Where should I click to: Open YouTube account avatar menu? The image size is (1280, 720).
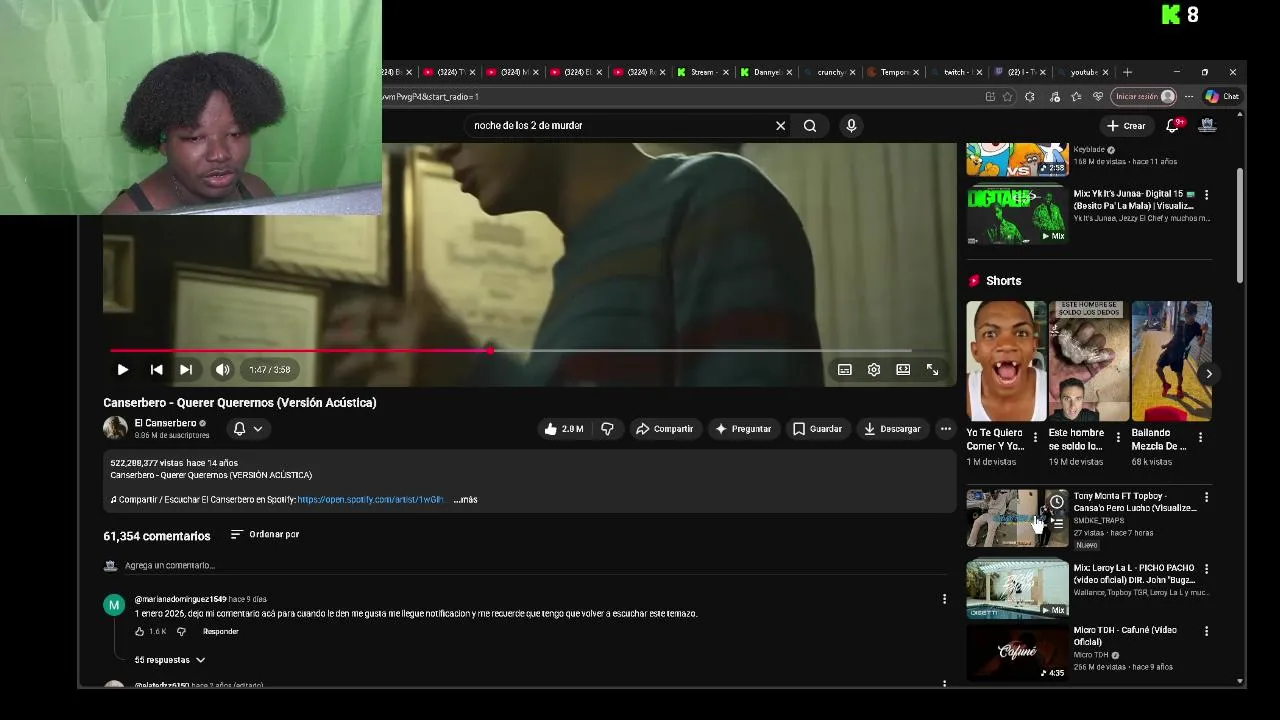[x=1207, y=126]
